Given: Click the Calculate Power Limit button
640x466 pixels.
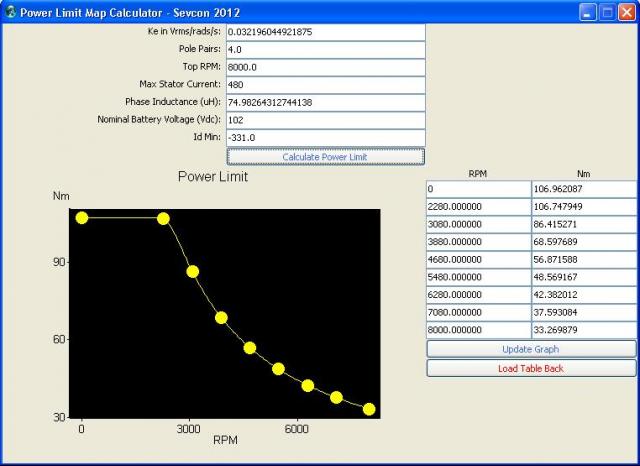Looking at the screenshot, I should 326,157.
